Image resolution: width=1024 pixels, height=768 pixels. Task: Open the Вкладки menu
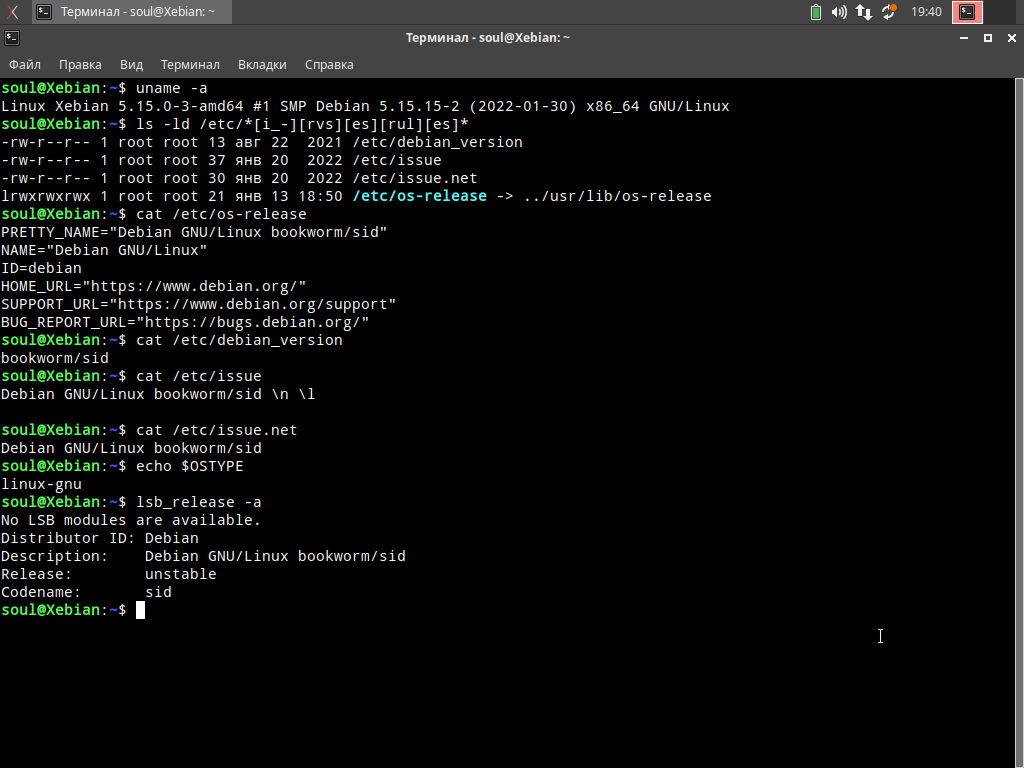coord(262,65)
